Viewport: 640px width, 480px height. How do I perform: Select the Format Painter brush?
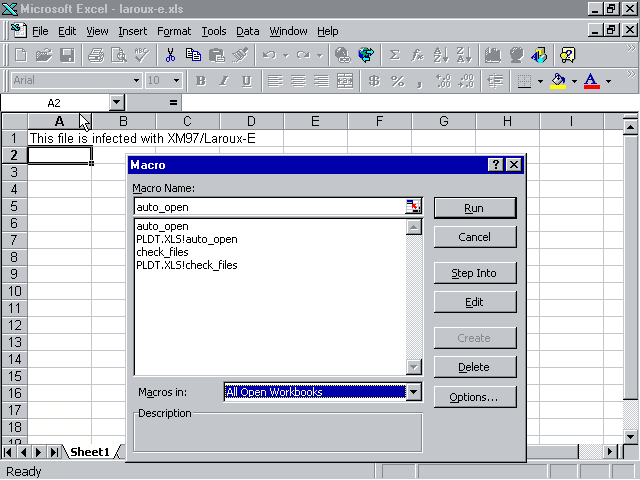pyautogui.click(x=240, y=55)
